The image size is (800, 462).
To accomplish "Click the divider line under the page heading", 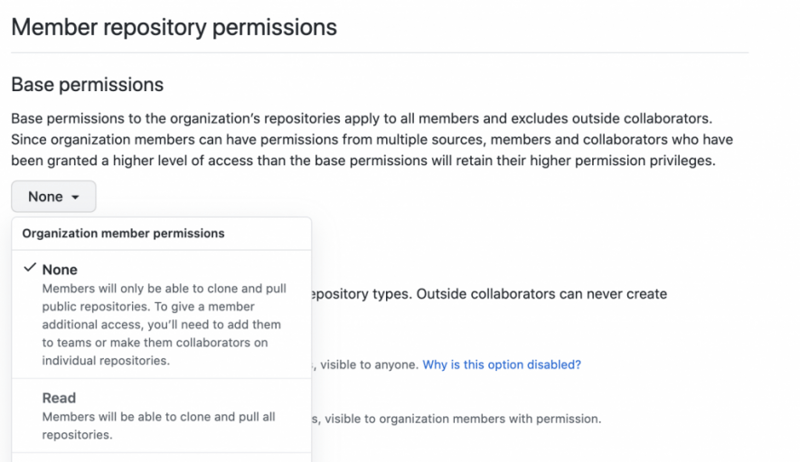I will coord(380,52).
